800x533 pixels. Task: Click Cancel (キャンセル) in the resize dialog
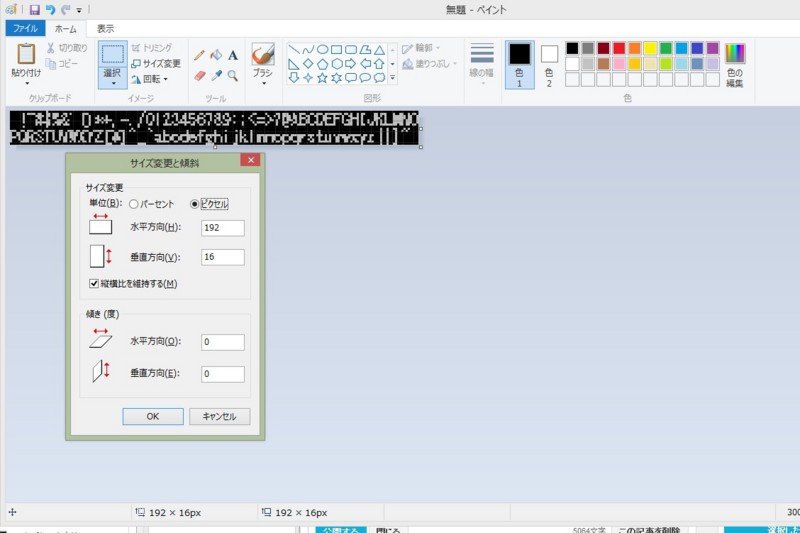(x=219, y=416)
